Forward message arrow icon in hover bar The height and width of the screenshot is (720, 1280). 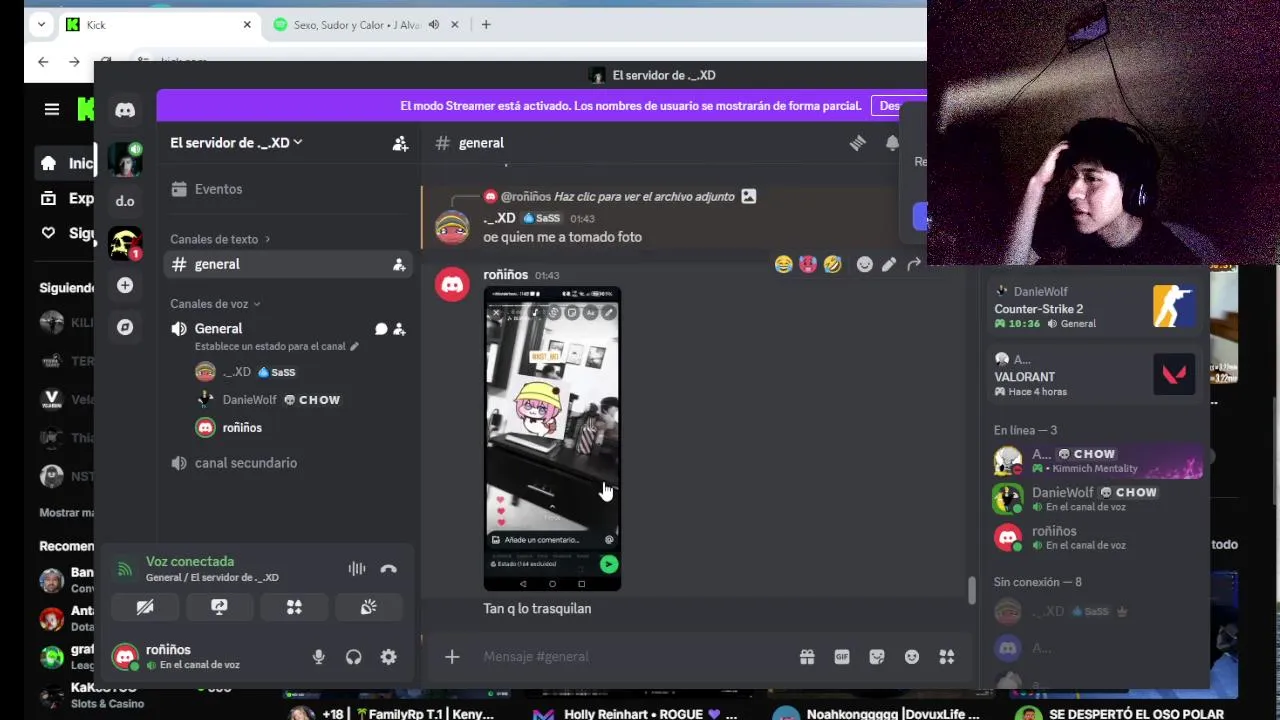coord(914,264)
